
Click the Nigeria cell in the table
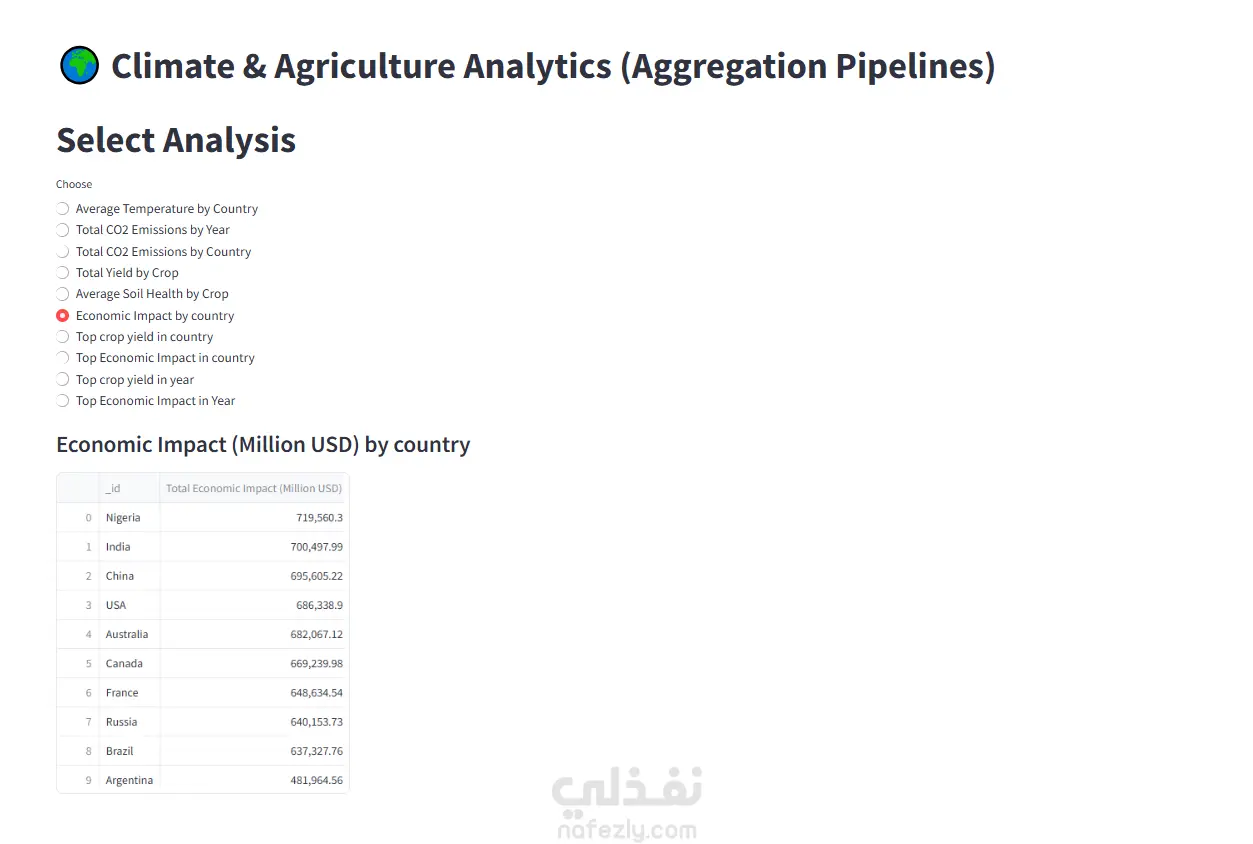123,518
